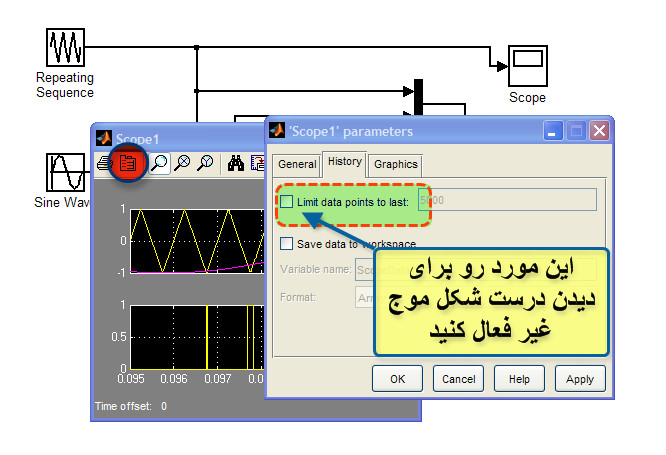
Task: Click the data points limit field
Action: pos(506,201)
